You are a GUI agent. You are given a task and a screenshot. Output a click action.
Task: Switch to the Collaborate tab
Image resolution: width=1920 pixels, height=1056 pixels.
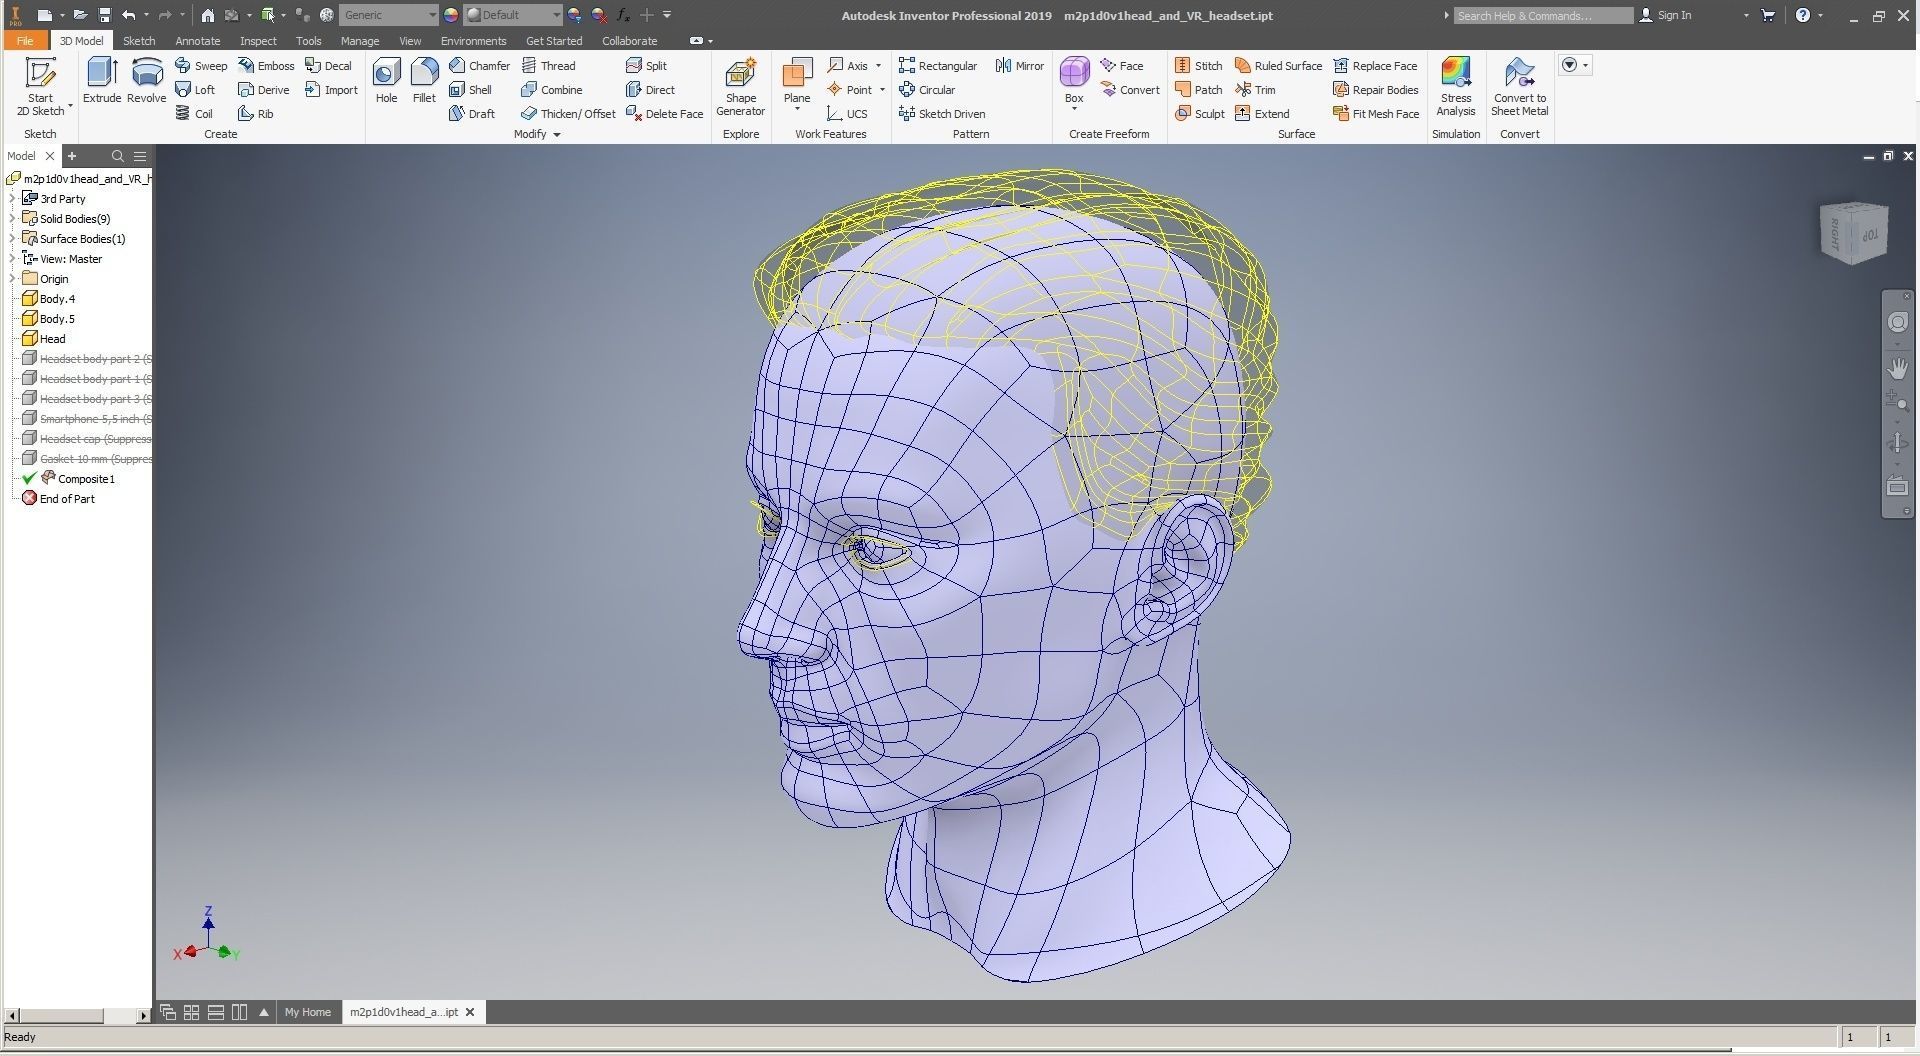[629, 41]
